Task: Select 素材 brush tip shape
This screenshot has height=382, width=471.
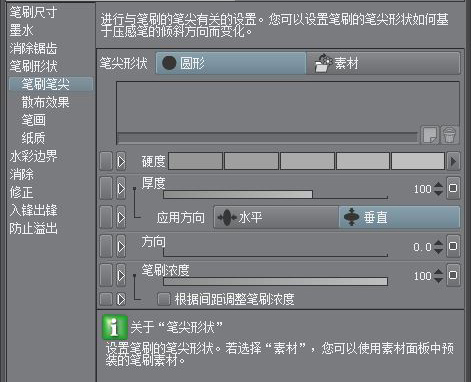Action: [x=383, y=63]
